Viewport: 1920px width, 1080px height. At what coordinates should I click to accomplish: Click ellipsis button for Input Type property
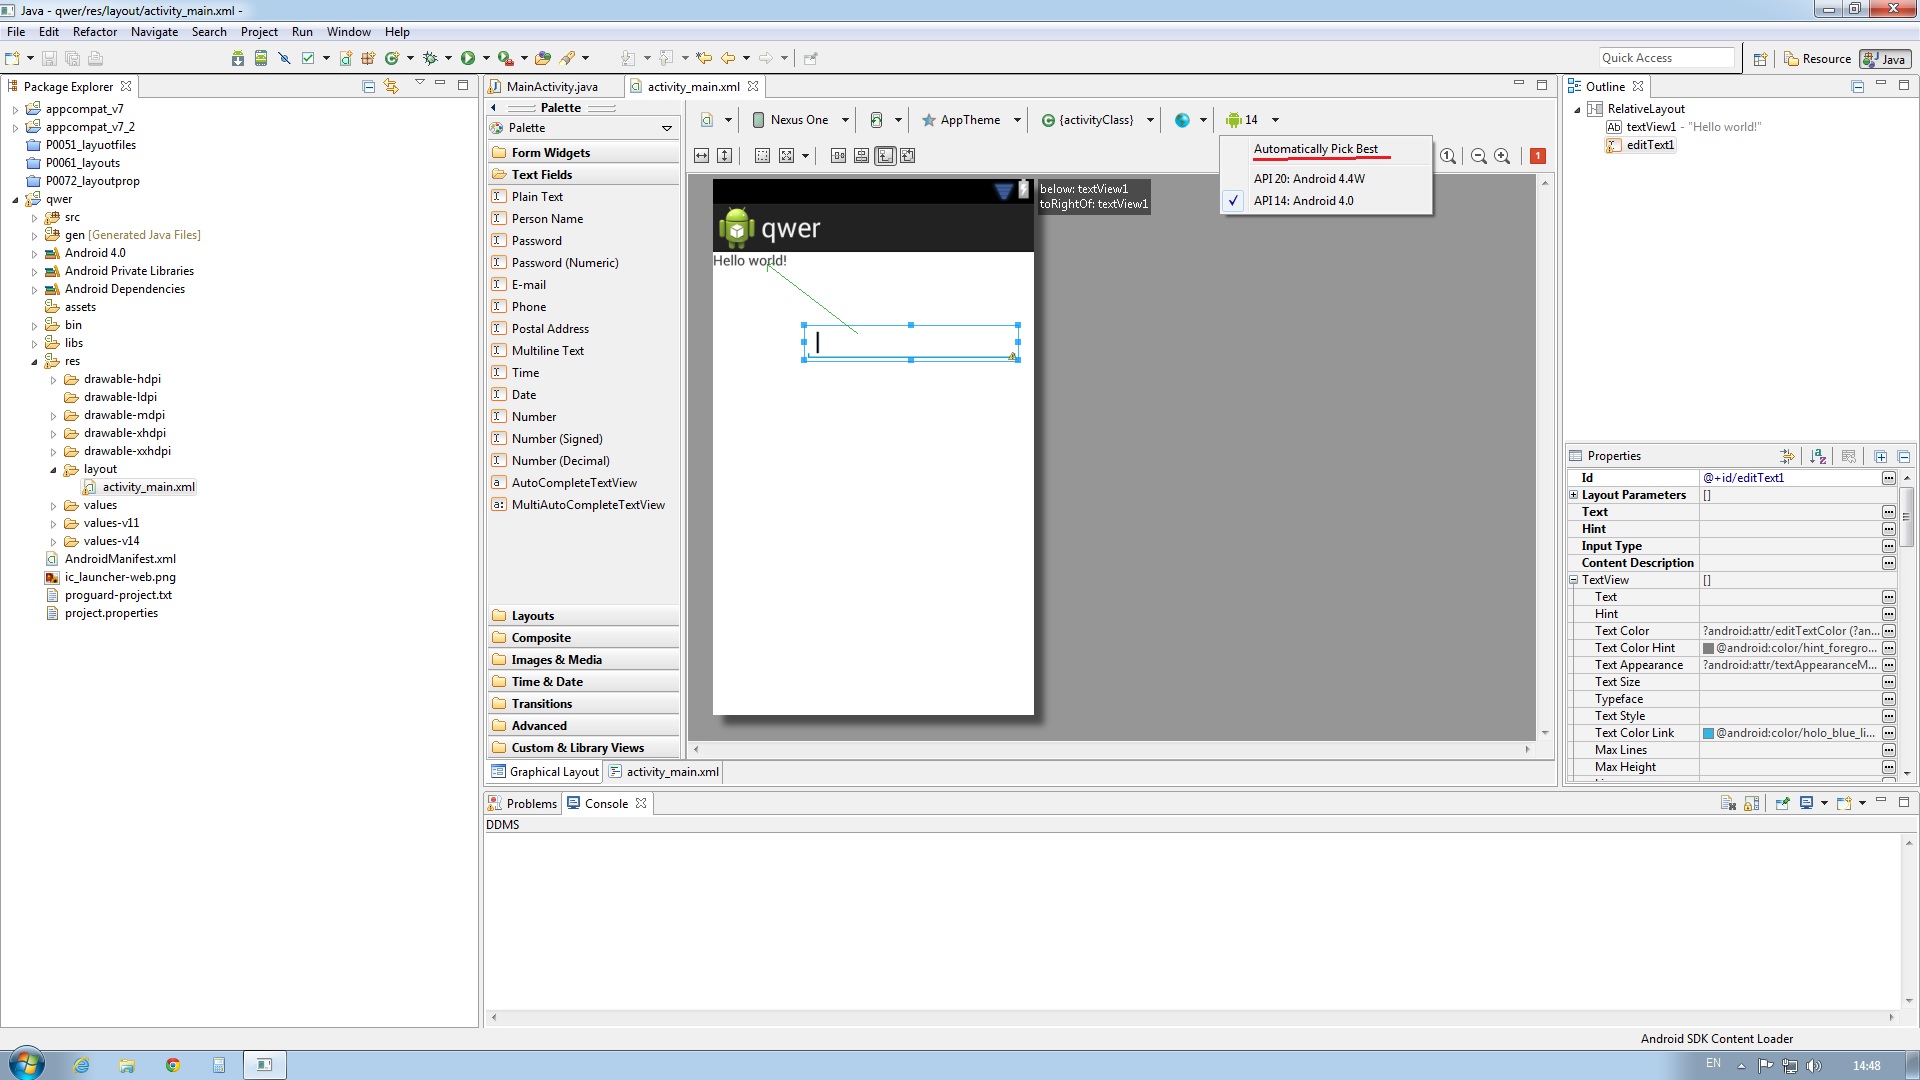click(1888, 546)
